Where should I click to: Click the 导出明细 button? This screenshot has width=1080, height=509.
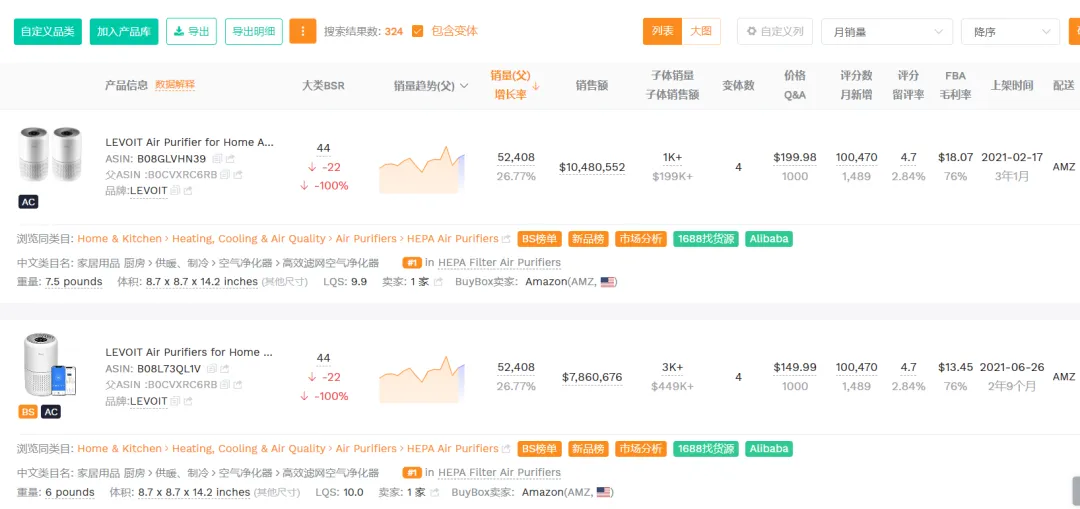253,32
